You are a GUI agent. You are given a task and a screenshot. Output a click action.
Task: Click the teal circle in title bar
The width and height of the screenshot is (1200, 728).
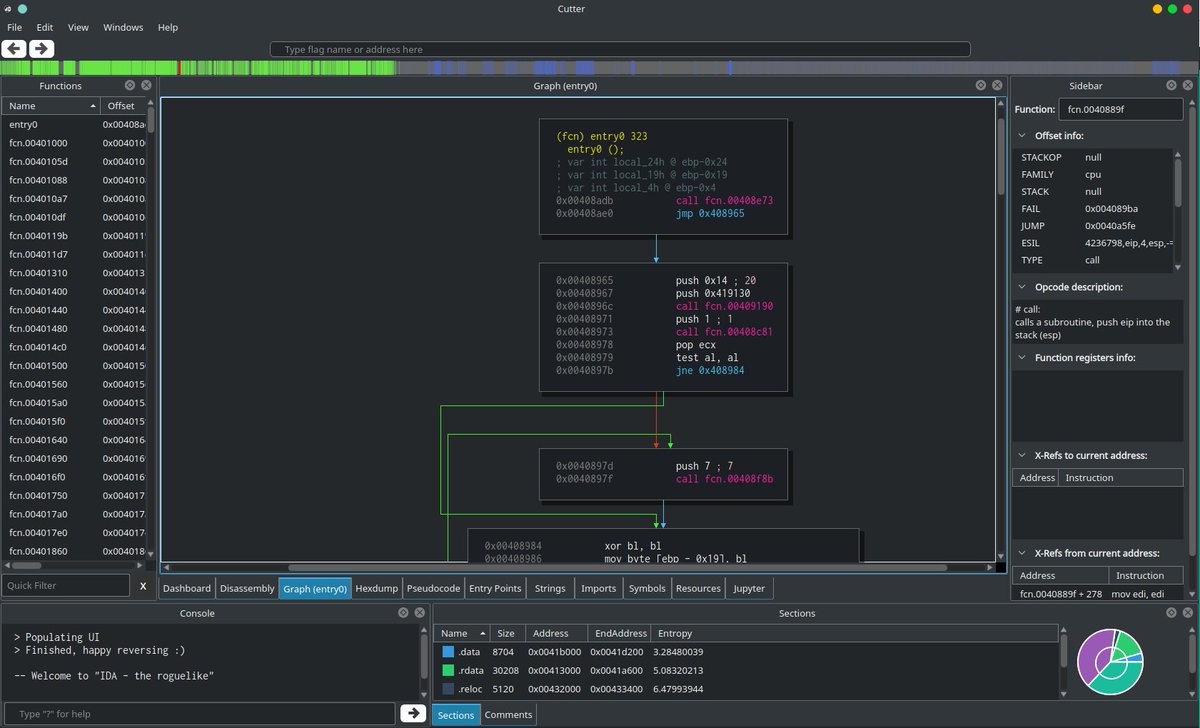[x=23, y=9]
